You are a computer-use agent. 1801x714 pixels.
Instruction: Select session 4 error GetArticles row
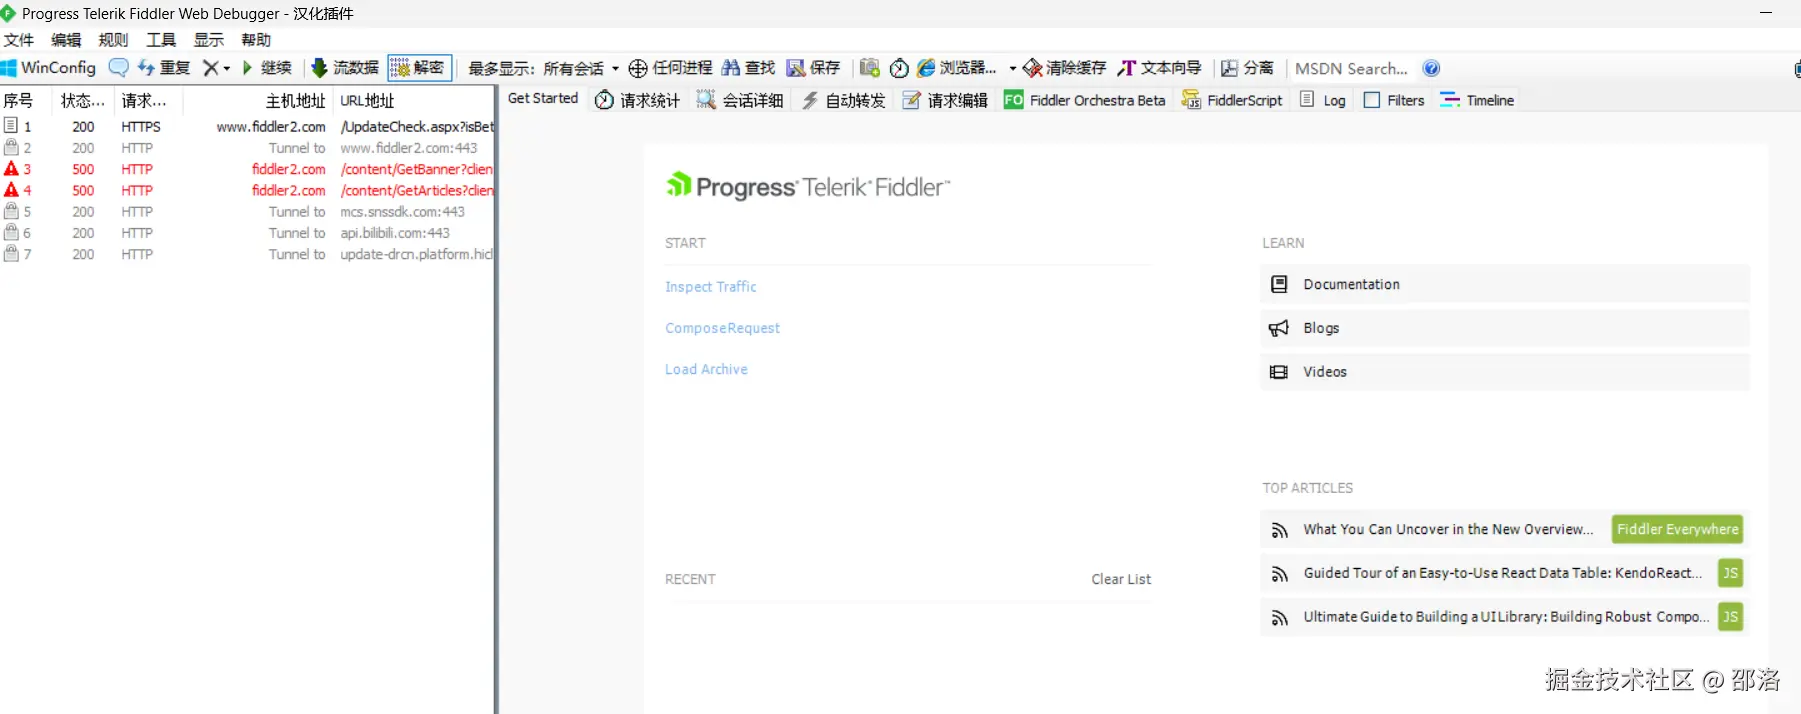pos(247,190)
